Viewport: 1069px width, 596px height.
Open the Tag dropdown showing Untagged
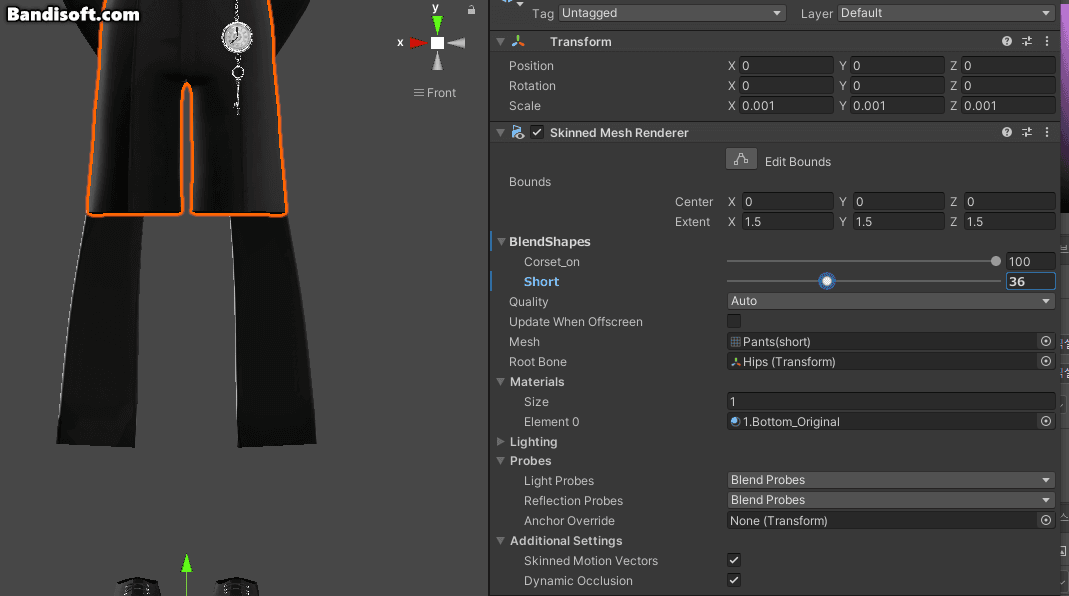(672, 13)
